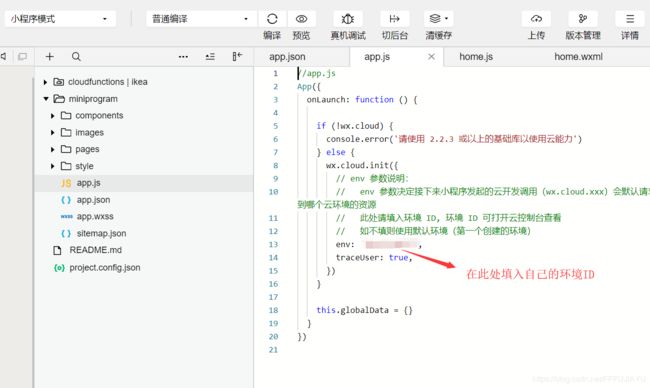Image resolution: width=650 pixels, height=388 pixels.
Task: Switch to the home.js editor tab
Action: pyautogui.click(x=476, y=57)
